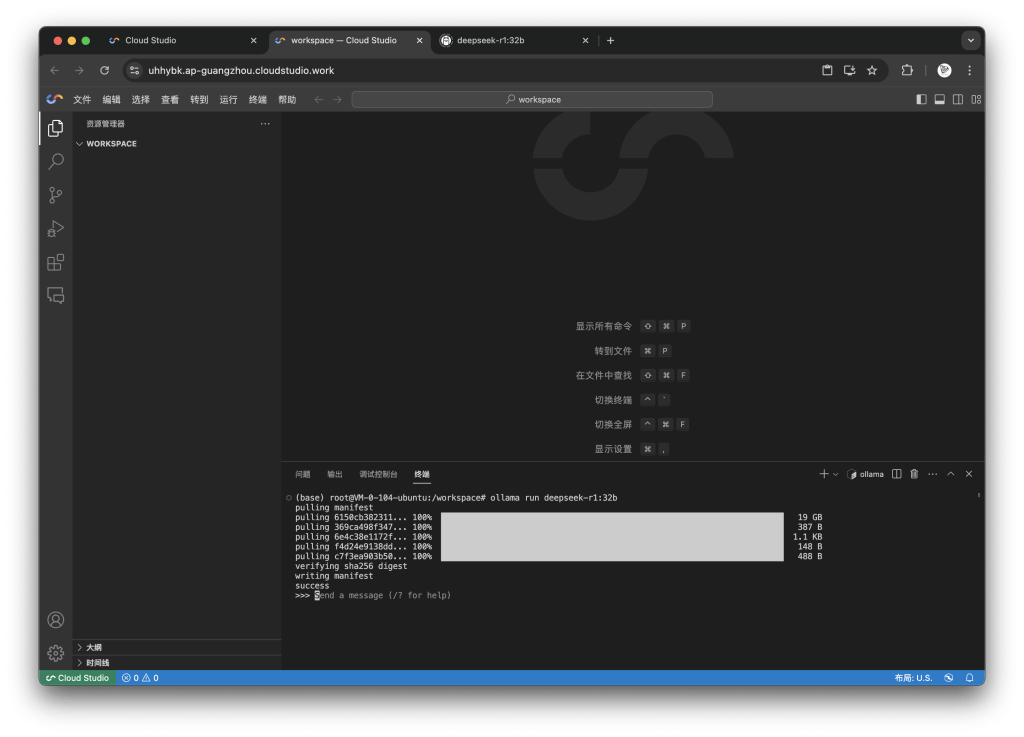Open notifications bell in status bar
The height and width of the screenshot is (737, 1024).
tap(970, 678)
